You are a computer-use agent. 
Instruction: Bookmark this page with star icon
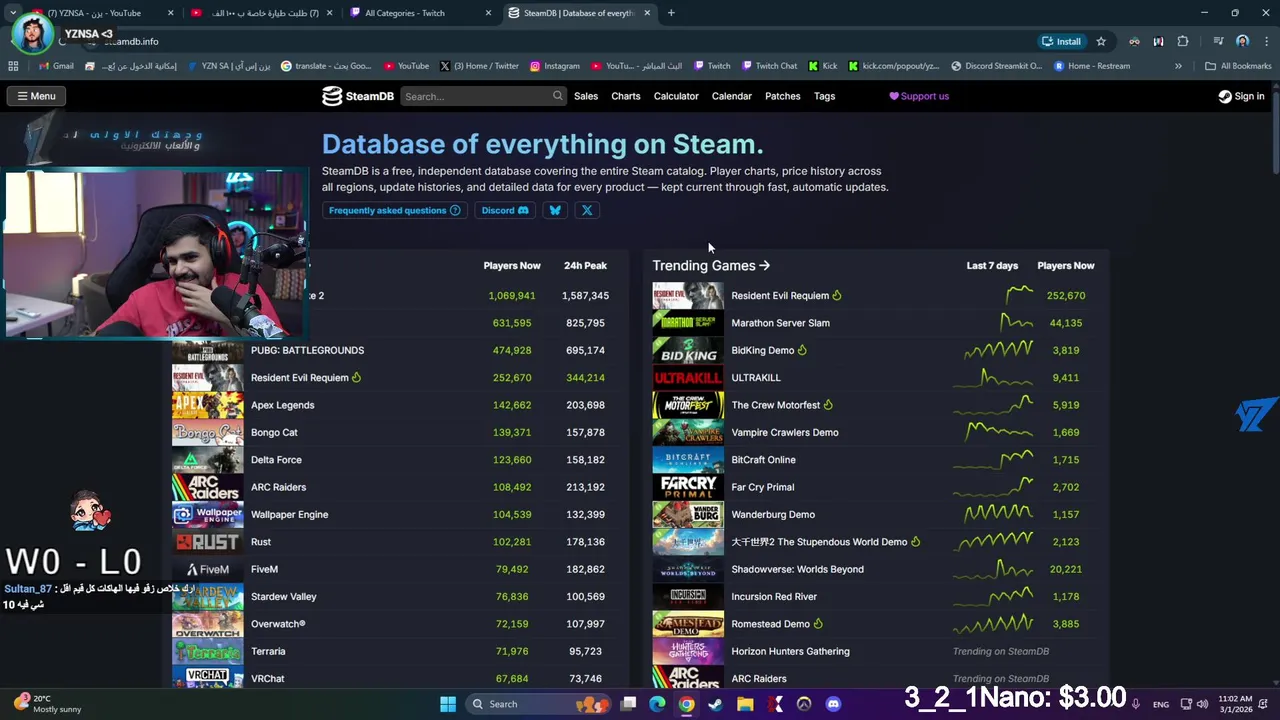click(1101, 41)
